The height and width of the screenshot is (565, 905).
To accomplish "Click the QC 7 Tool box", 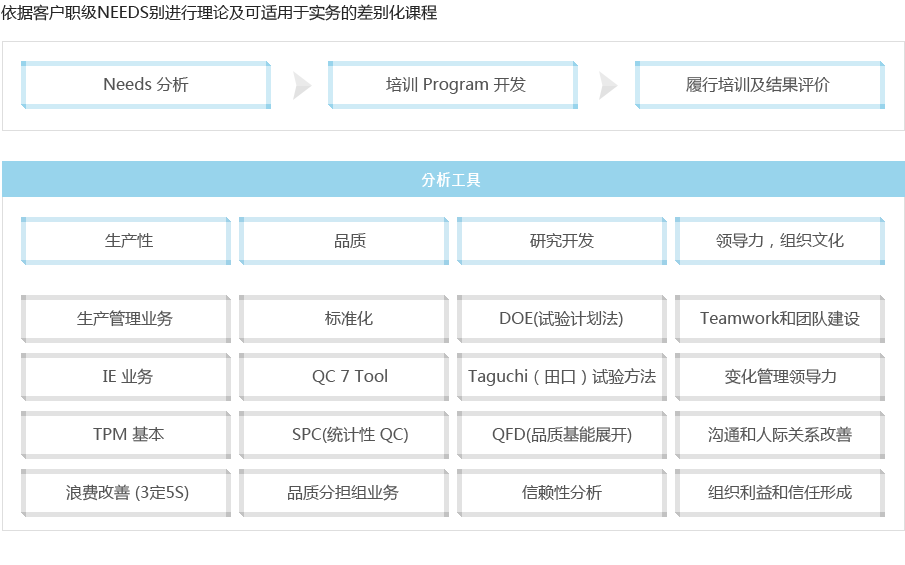I will pyautogui.click(x=344, y=377).
